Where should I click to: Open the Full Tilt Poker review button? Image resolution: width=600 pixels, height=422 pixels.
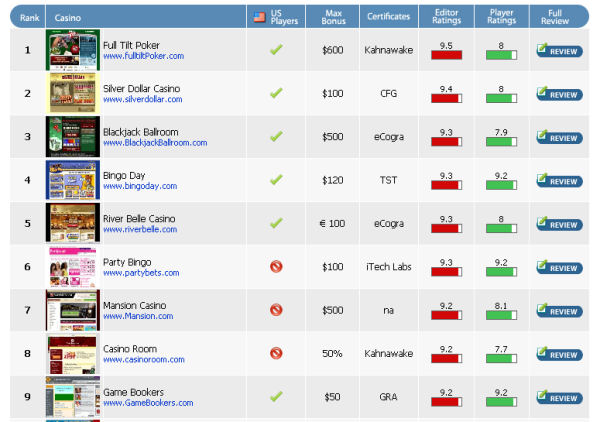(x=559, y=51)
